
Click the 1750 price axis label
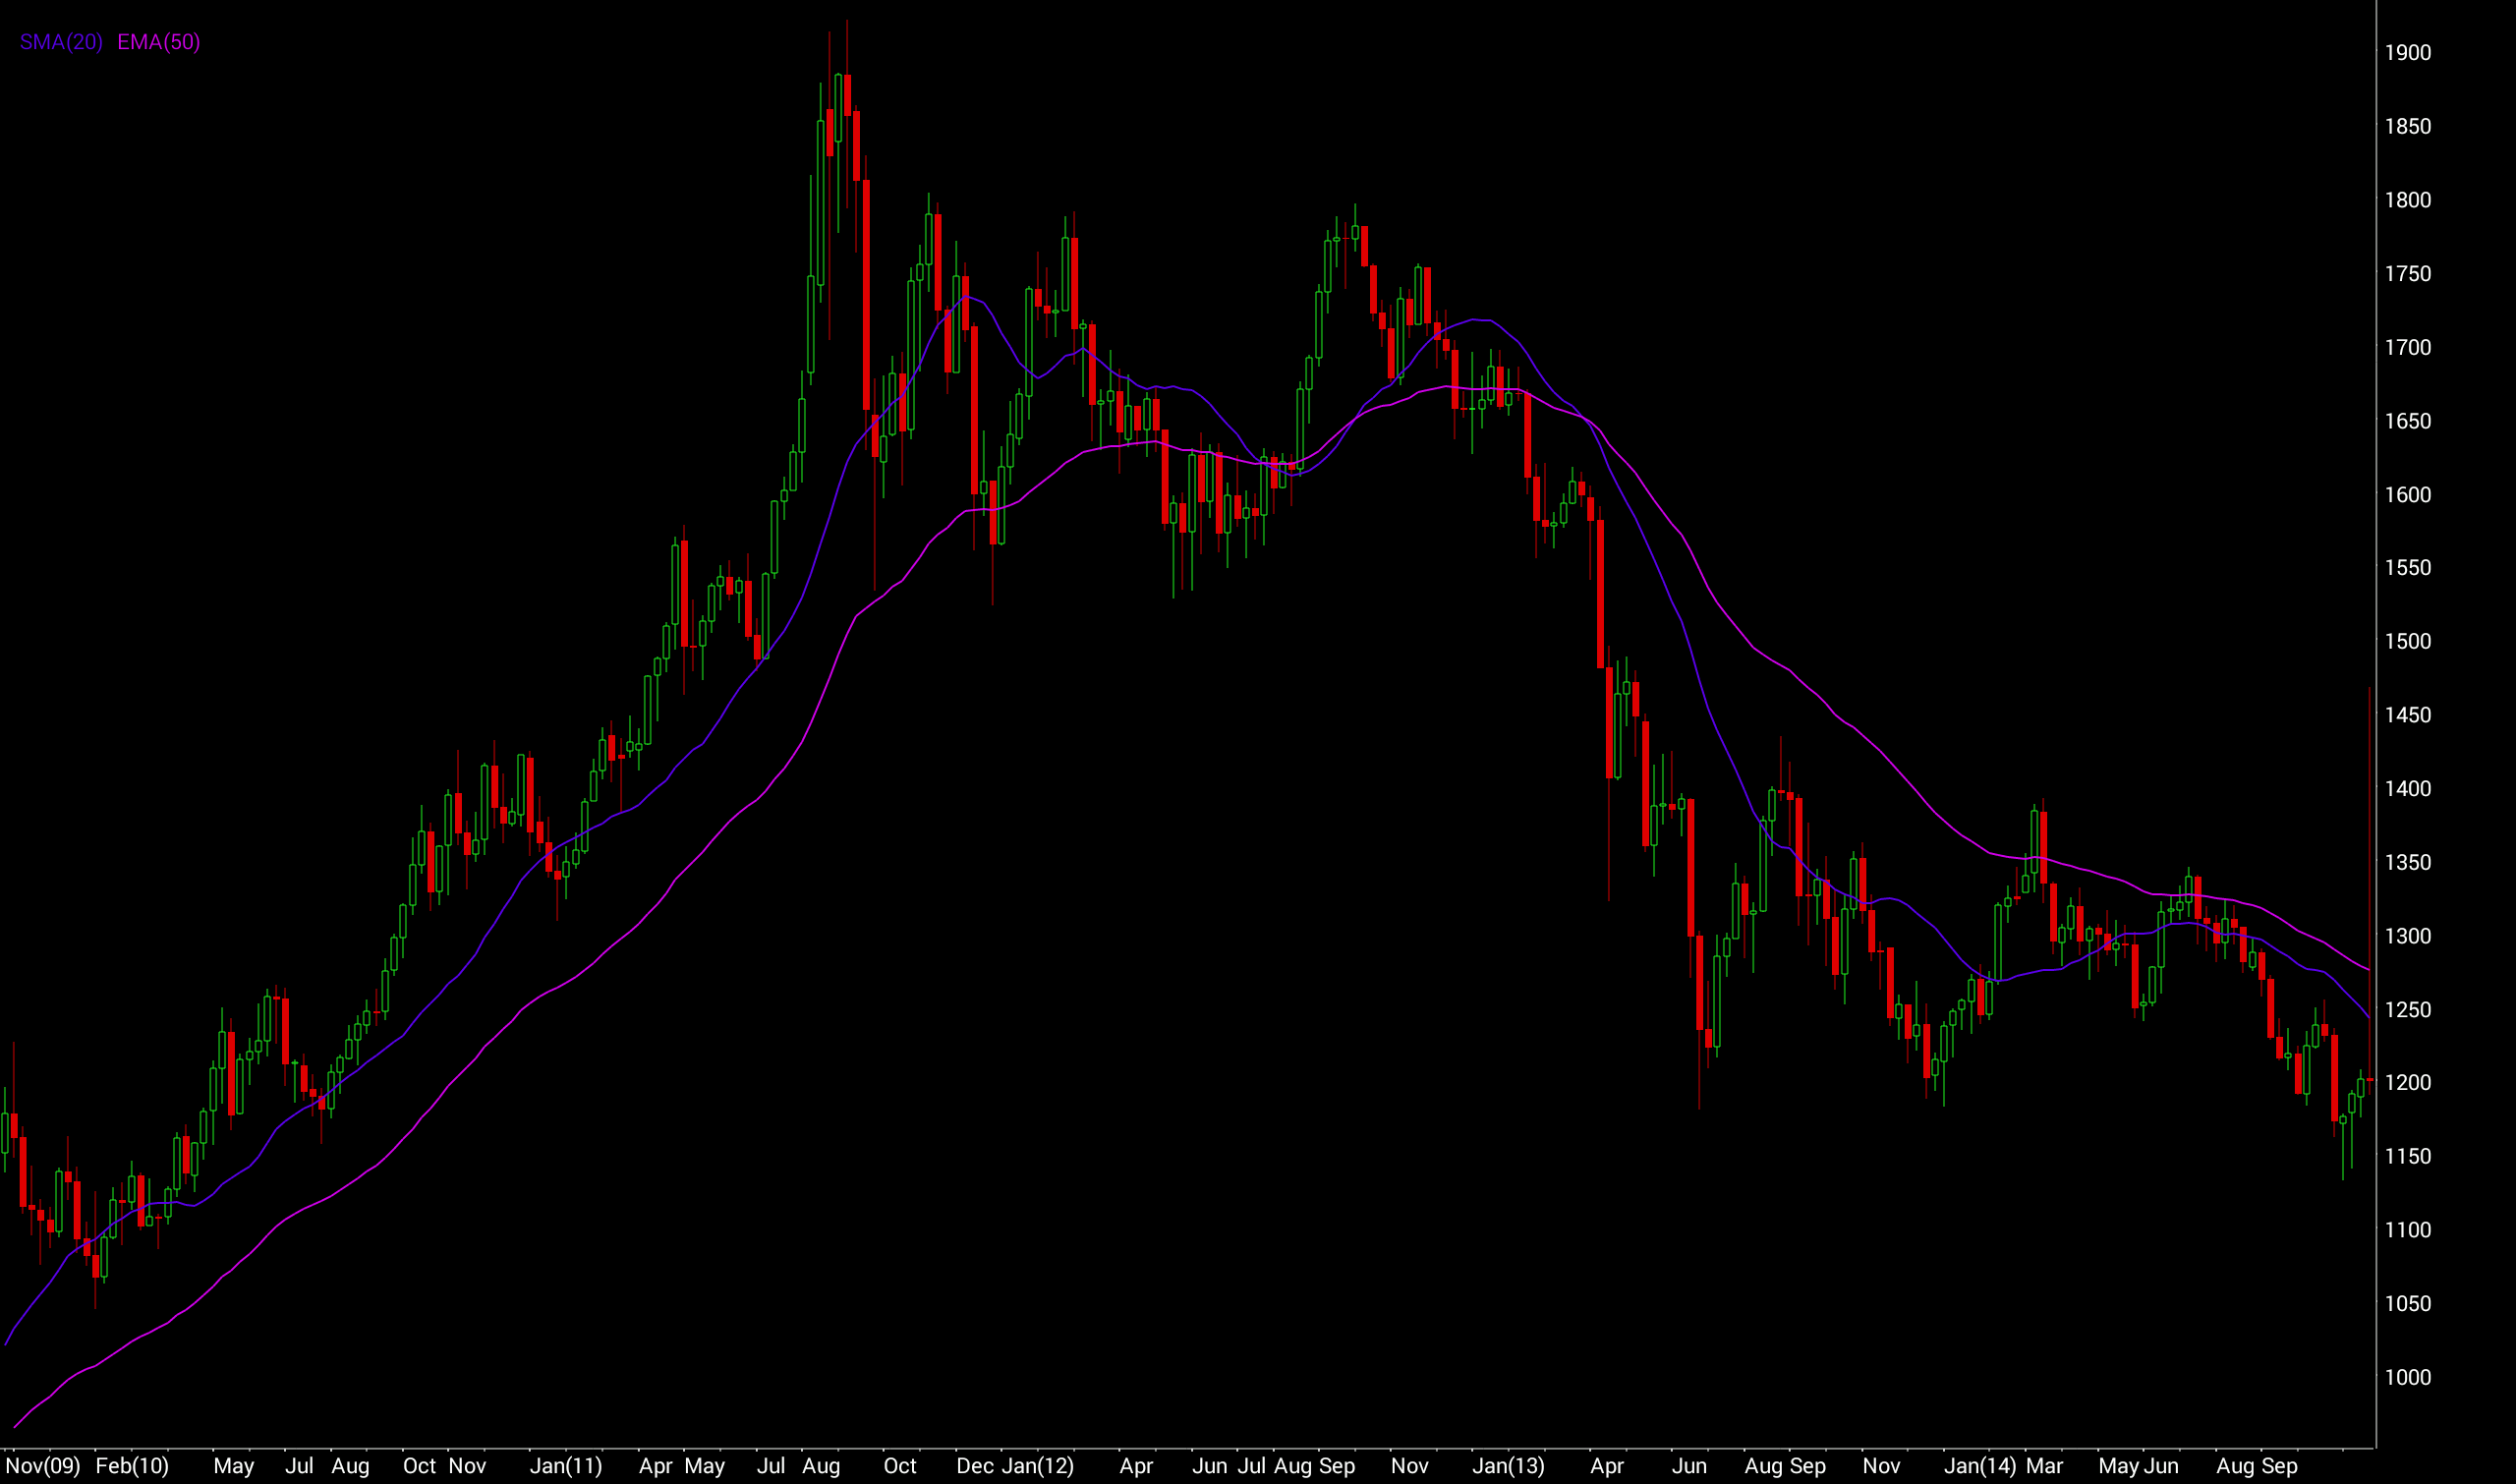coord(2407,274)
